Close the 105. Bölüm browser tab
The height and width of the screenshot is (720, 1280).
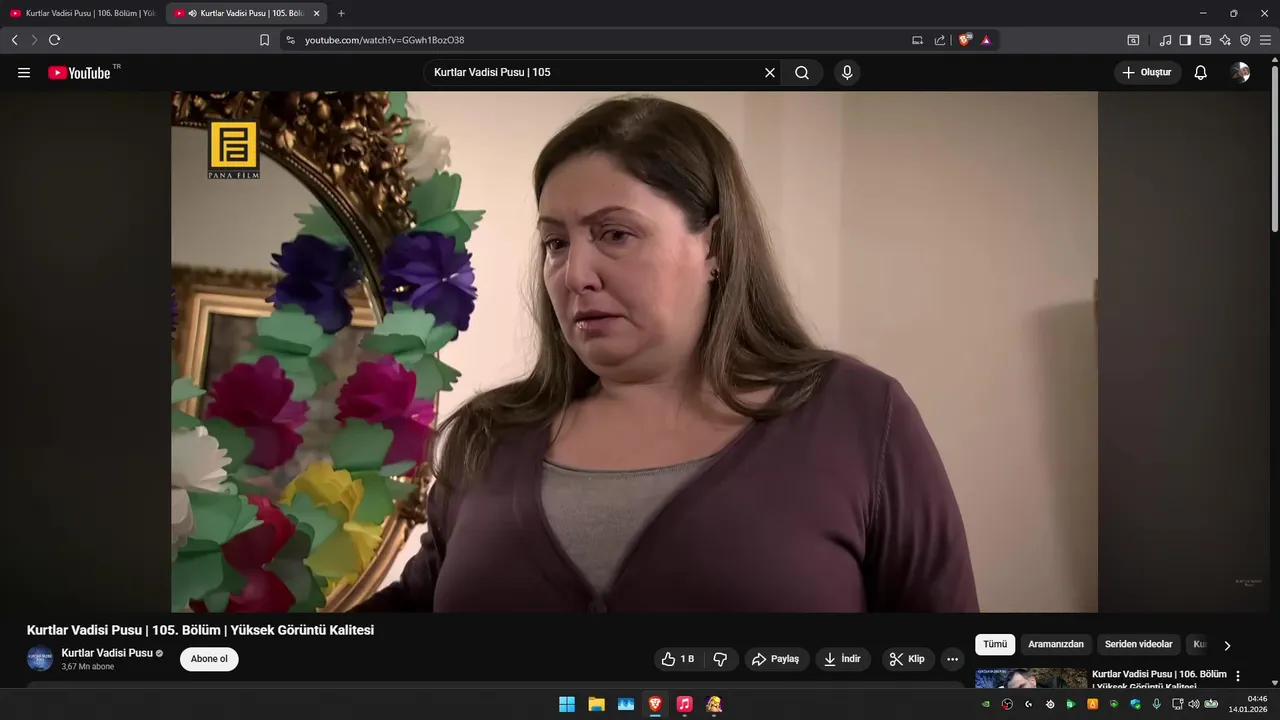point(317,13)
